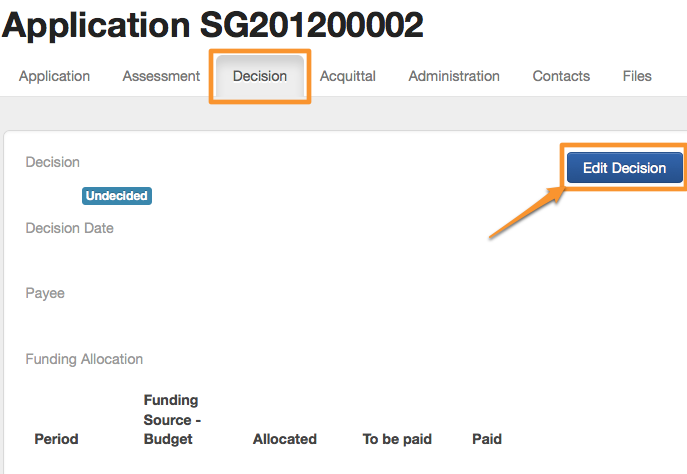Click the Application SG201200002 page title
This screenshot has height=474, width=687.
[213, 25]
